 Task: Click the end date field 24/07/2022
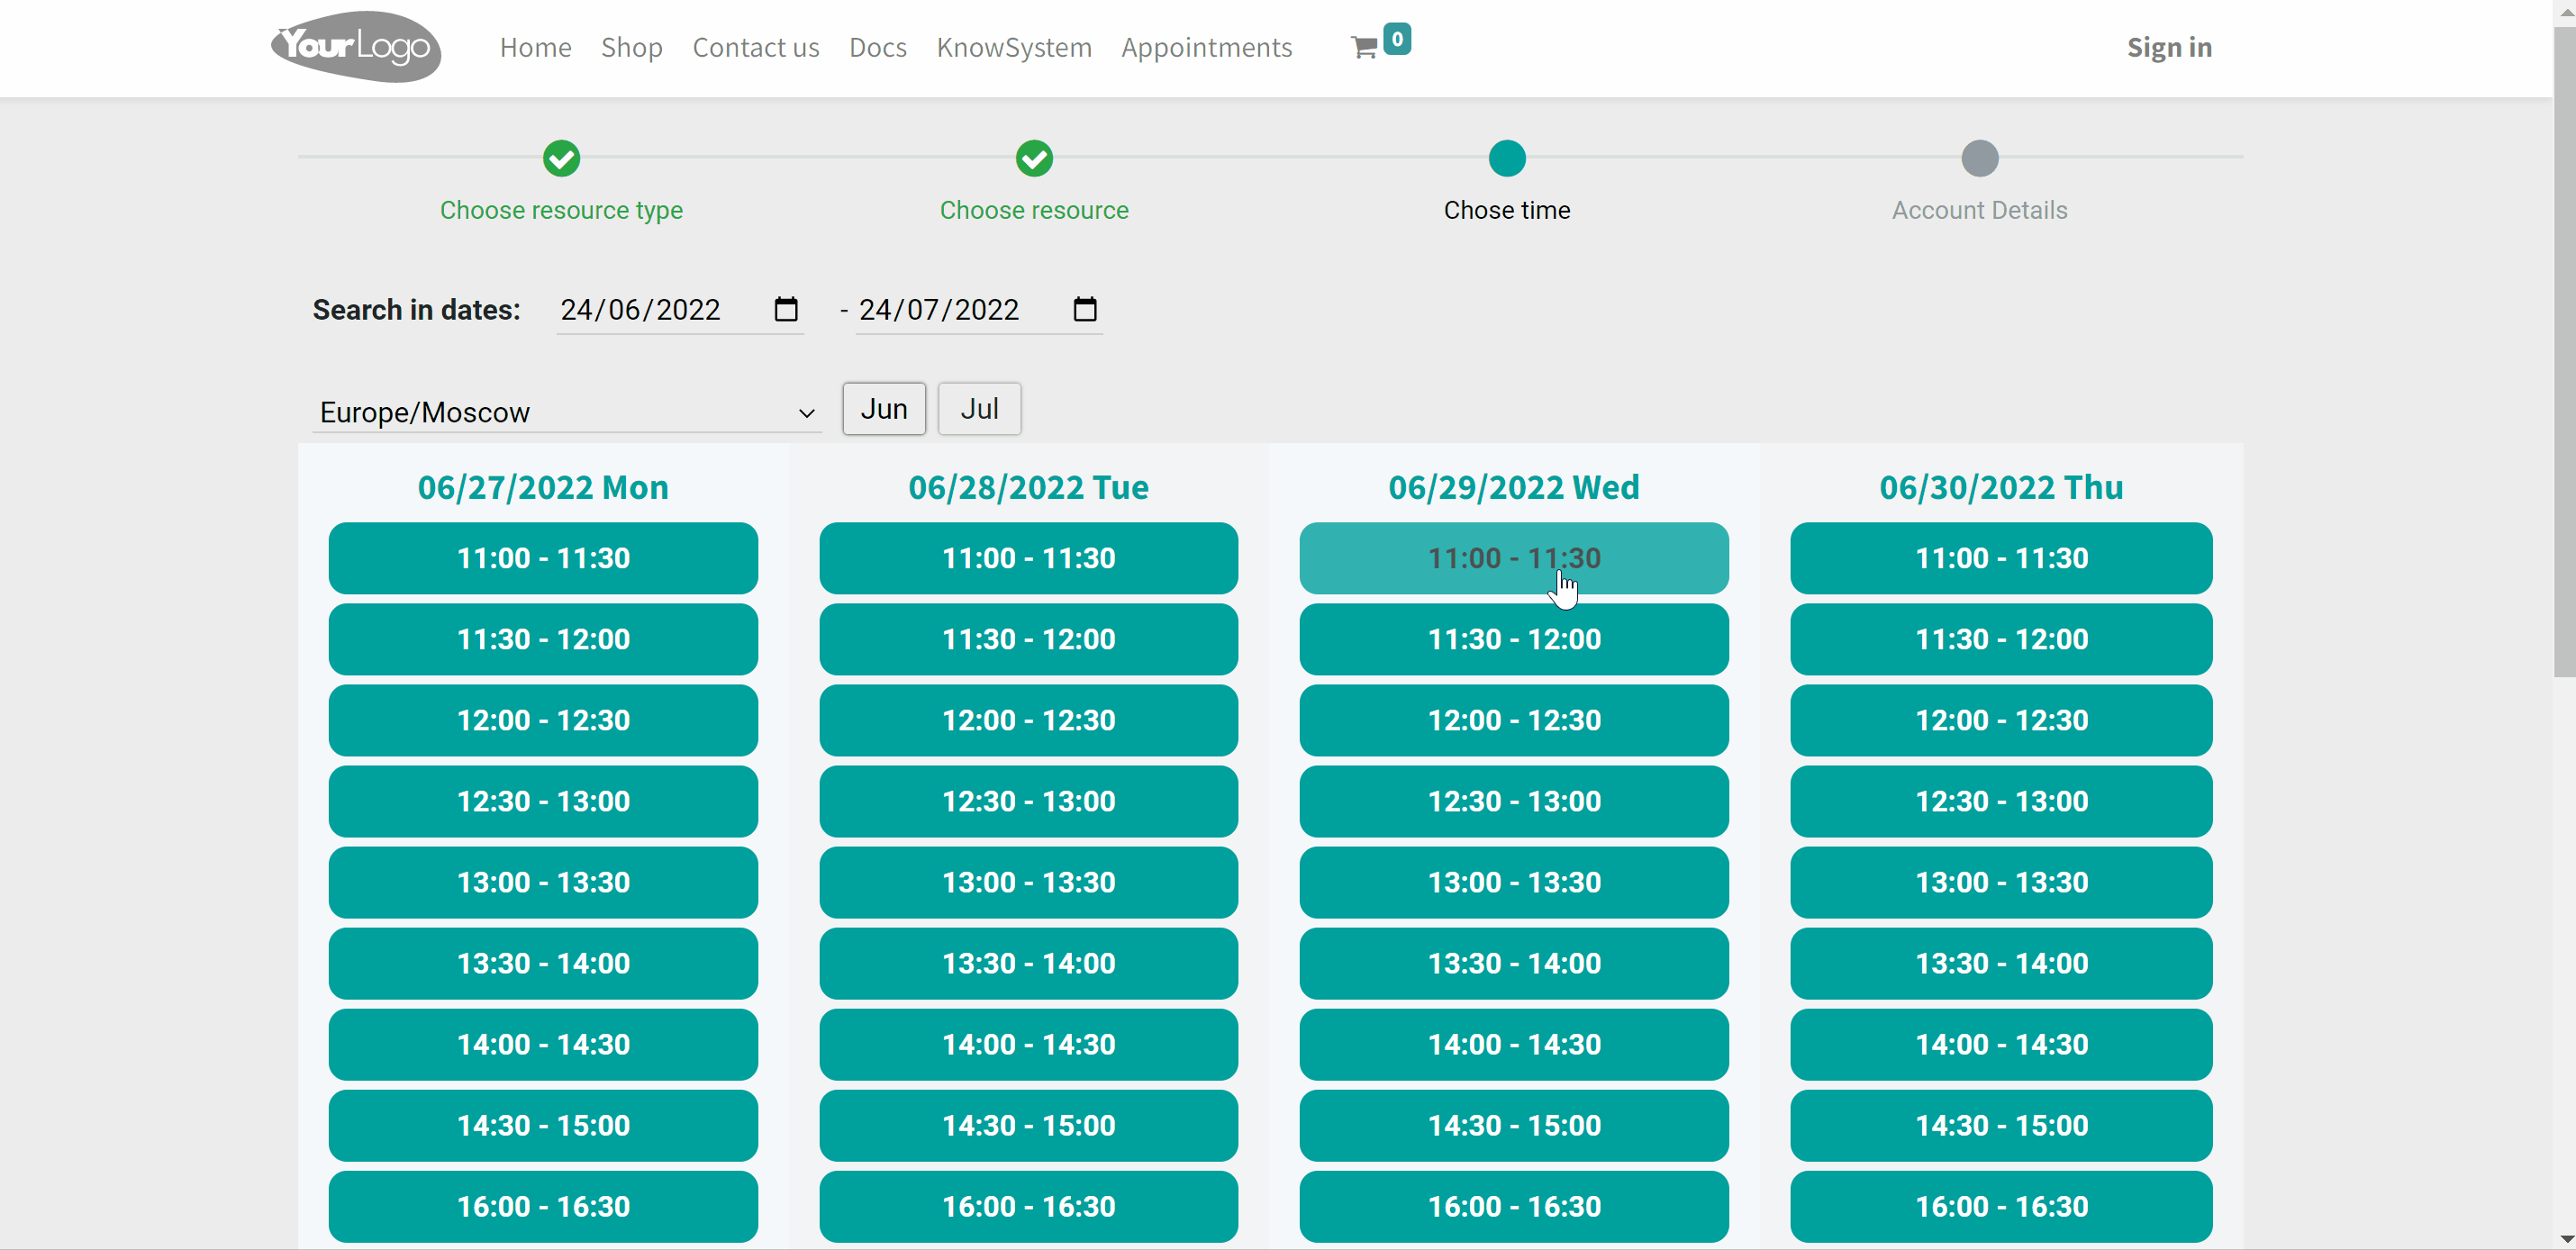979,310
